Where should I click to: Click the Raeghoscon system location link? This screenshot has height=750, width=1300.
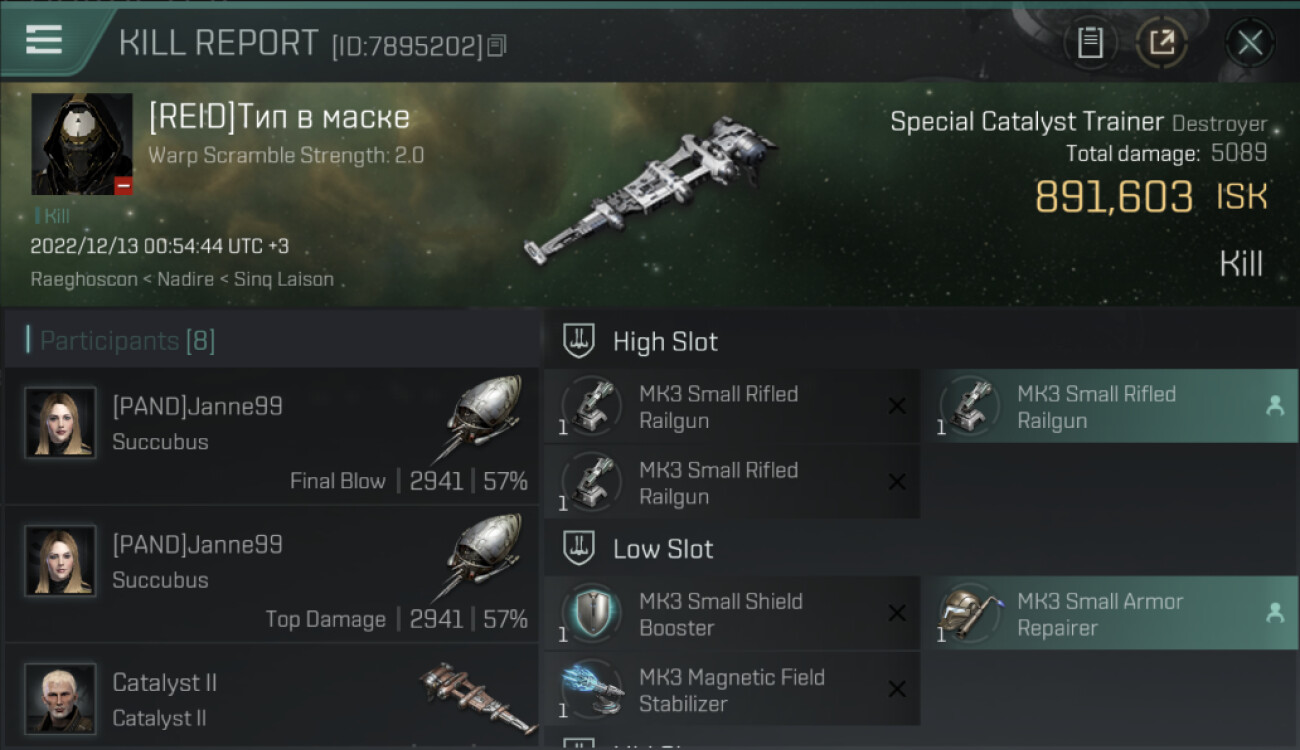[x=84, y=279]
